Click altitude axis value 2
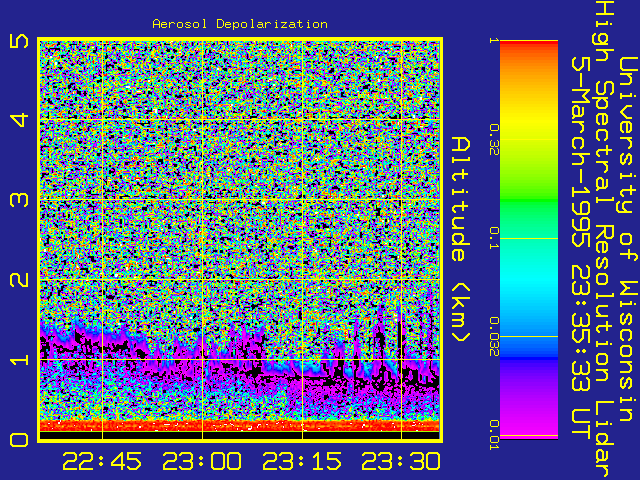This screenshot has height=480, width=640. 19,280
